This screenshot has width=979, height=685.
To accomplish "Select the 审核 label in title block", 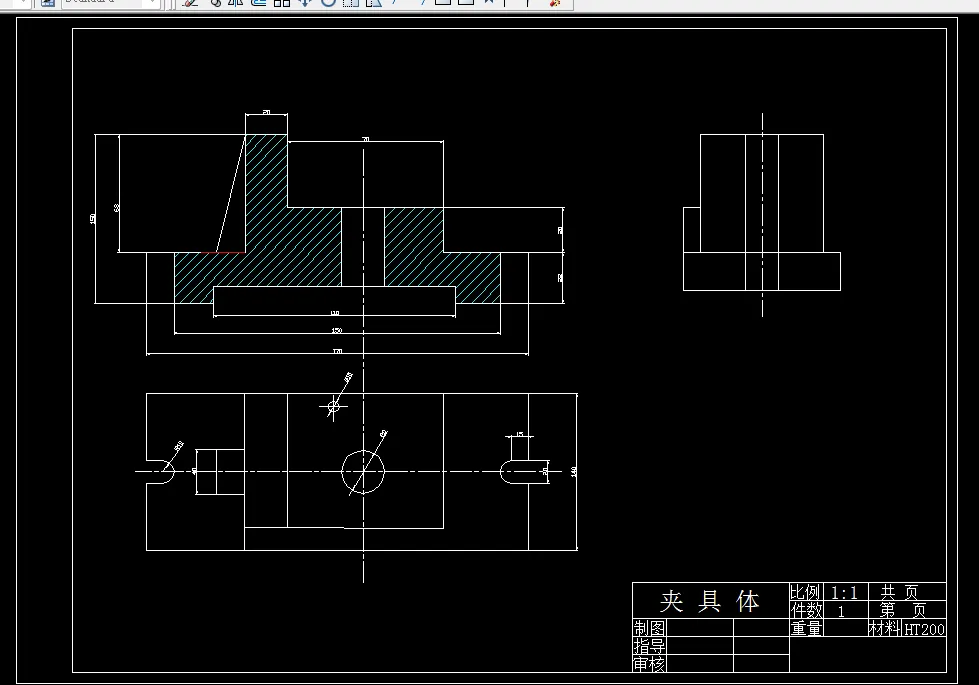I will tap(649, 664).
